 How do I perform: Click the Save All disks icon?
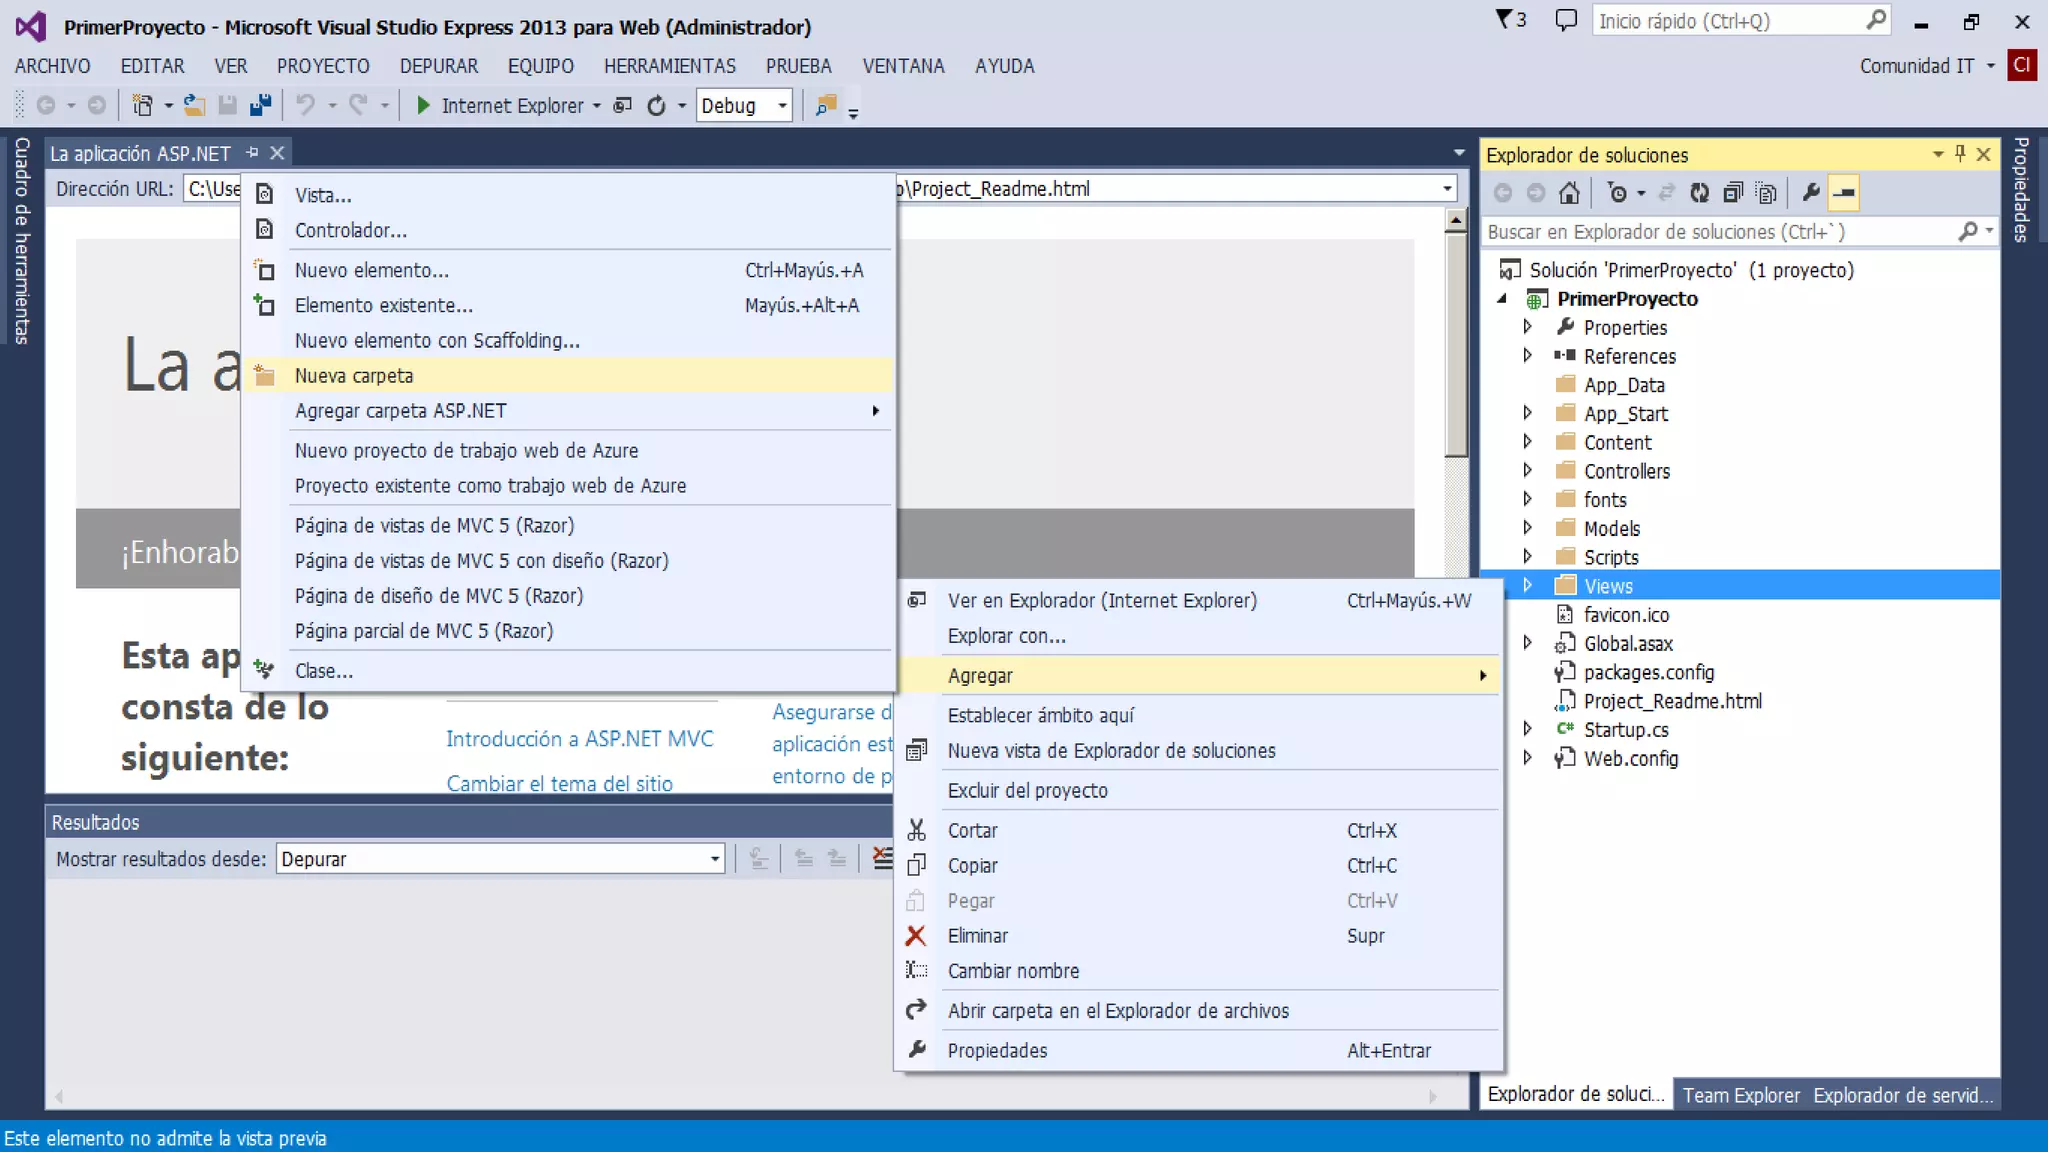261,105
